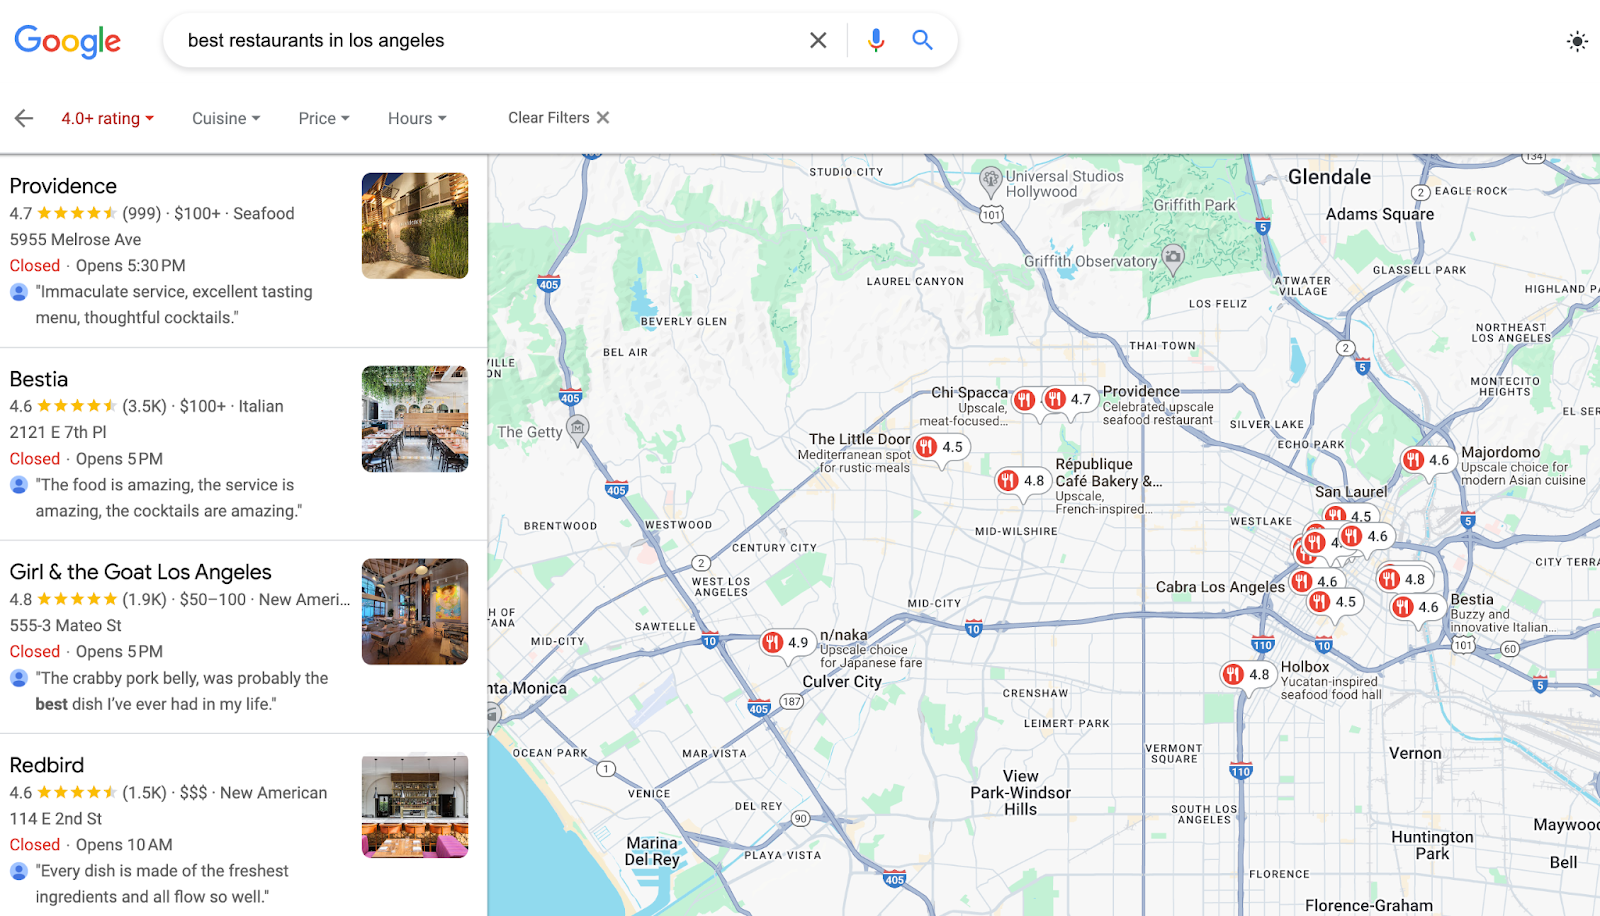1600x916 pixels.
Task: Clear the search box text
Action: (x=818, y=40)
